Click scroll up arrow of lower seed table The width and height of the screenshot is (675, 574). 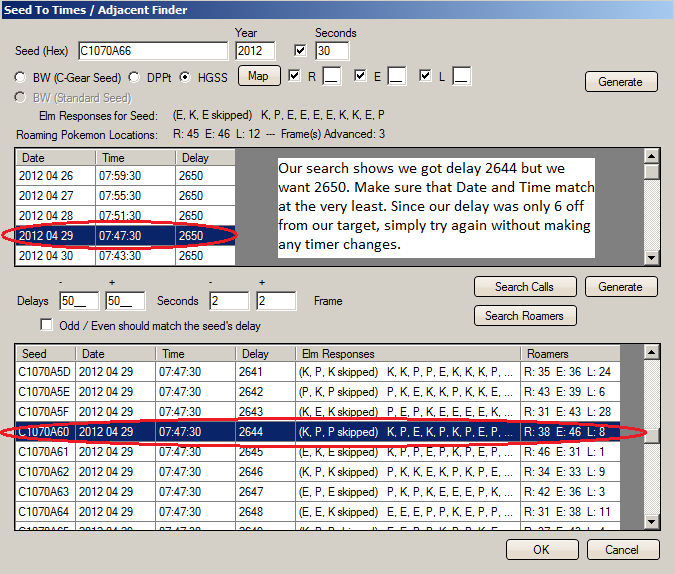(x=652, y=353)
